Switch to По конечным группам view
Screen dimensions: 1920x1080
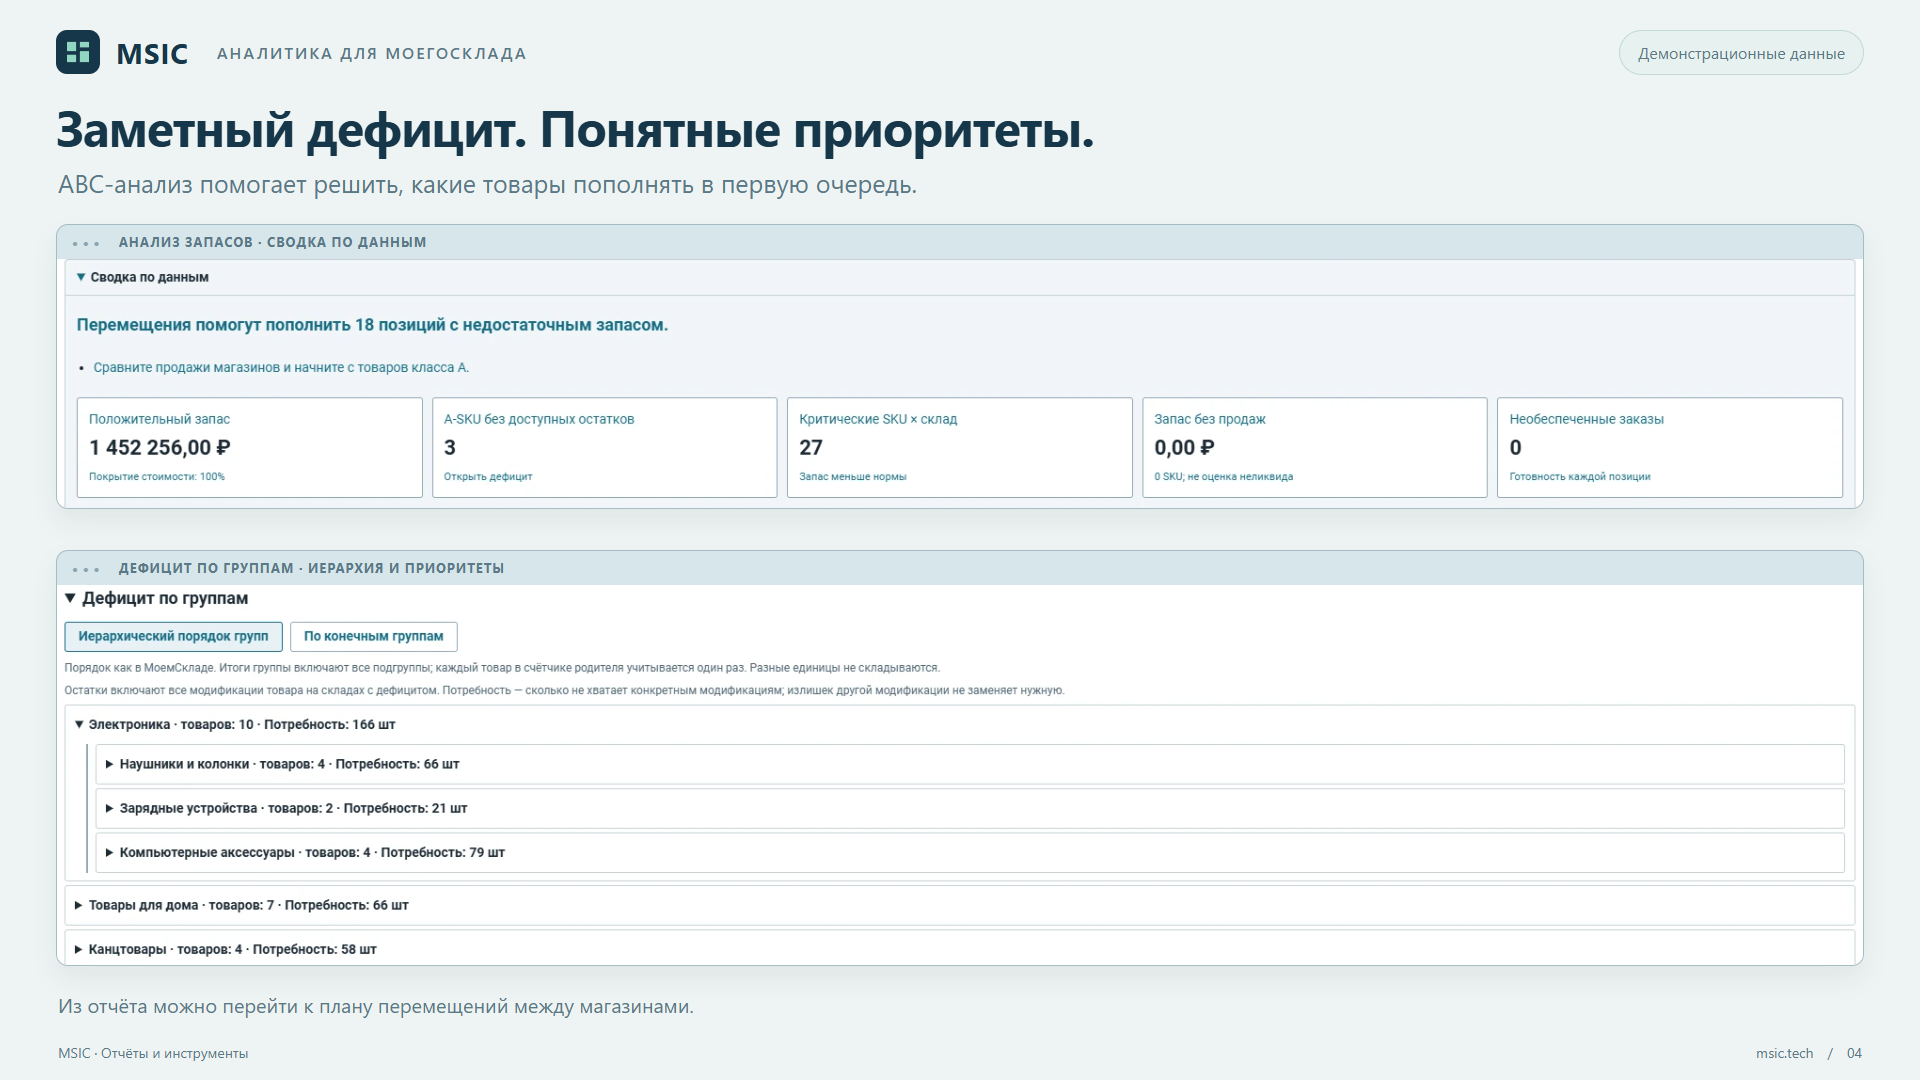point(373,636)
